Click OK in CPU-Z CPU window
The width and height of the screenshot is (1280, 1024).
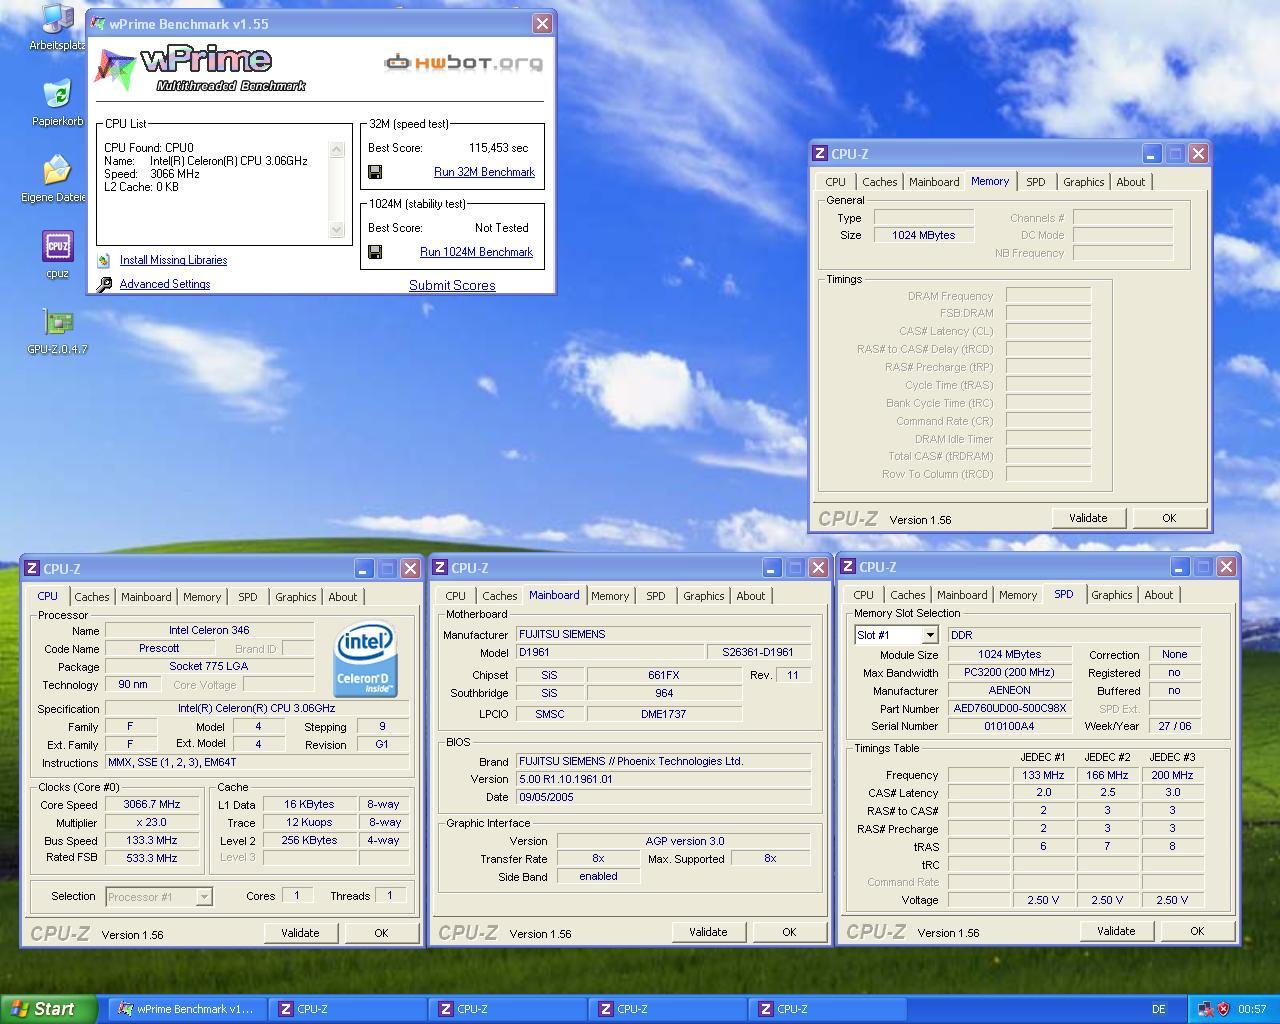[381, 933]
